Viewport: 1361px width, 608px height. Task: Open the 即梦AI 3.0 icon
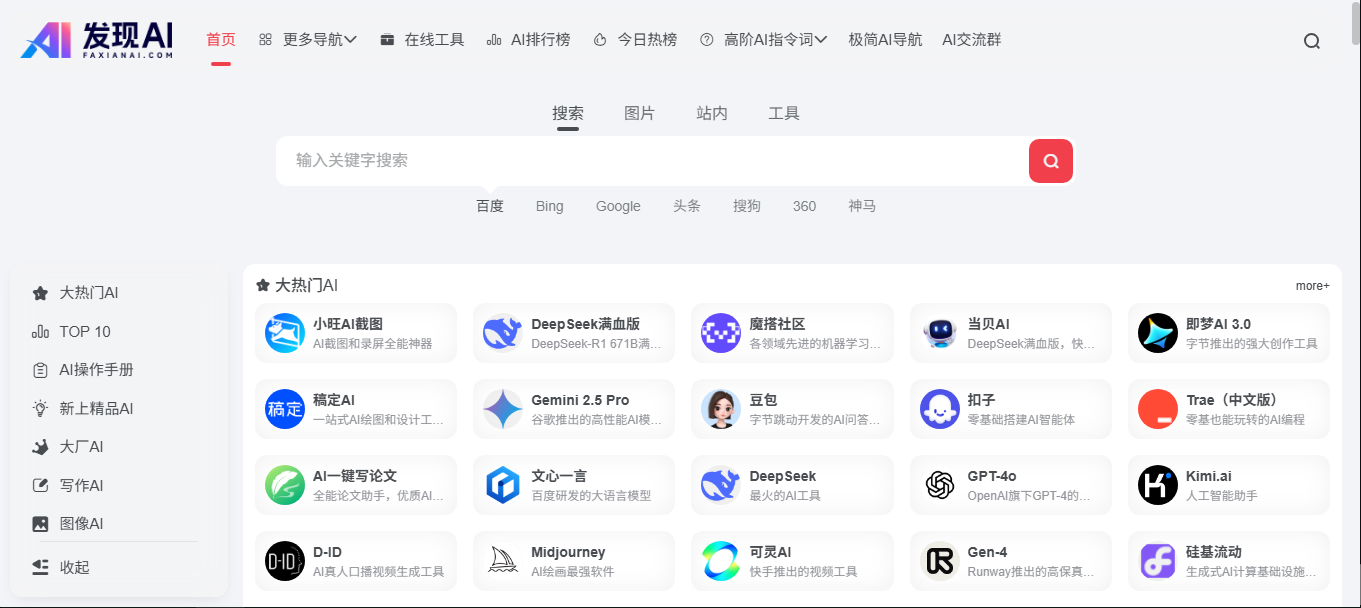click(x=1158, y=333)
